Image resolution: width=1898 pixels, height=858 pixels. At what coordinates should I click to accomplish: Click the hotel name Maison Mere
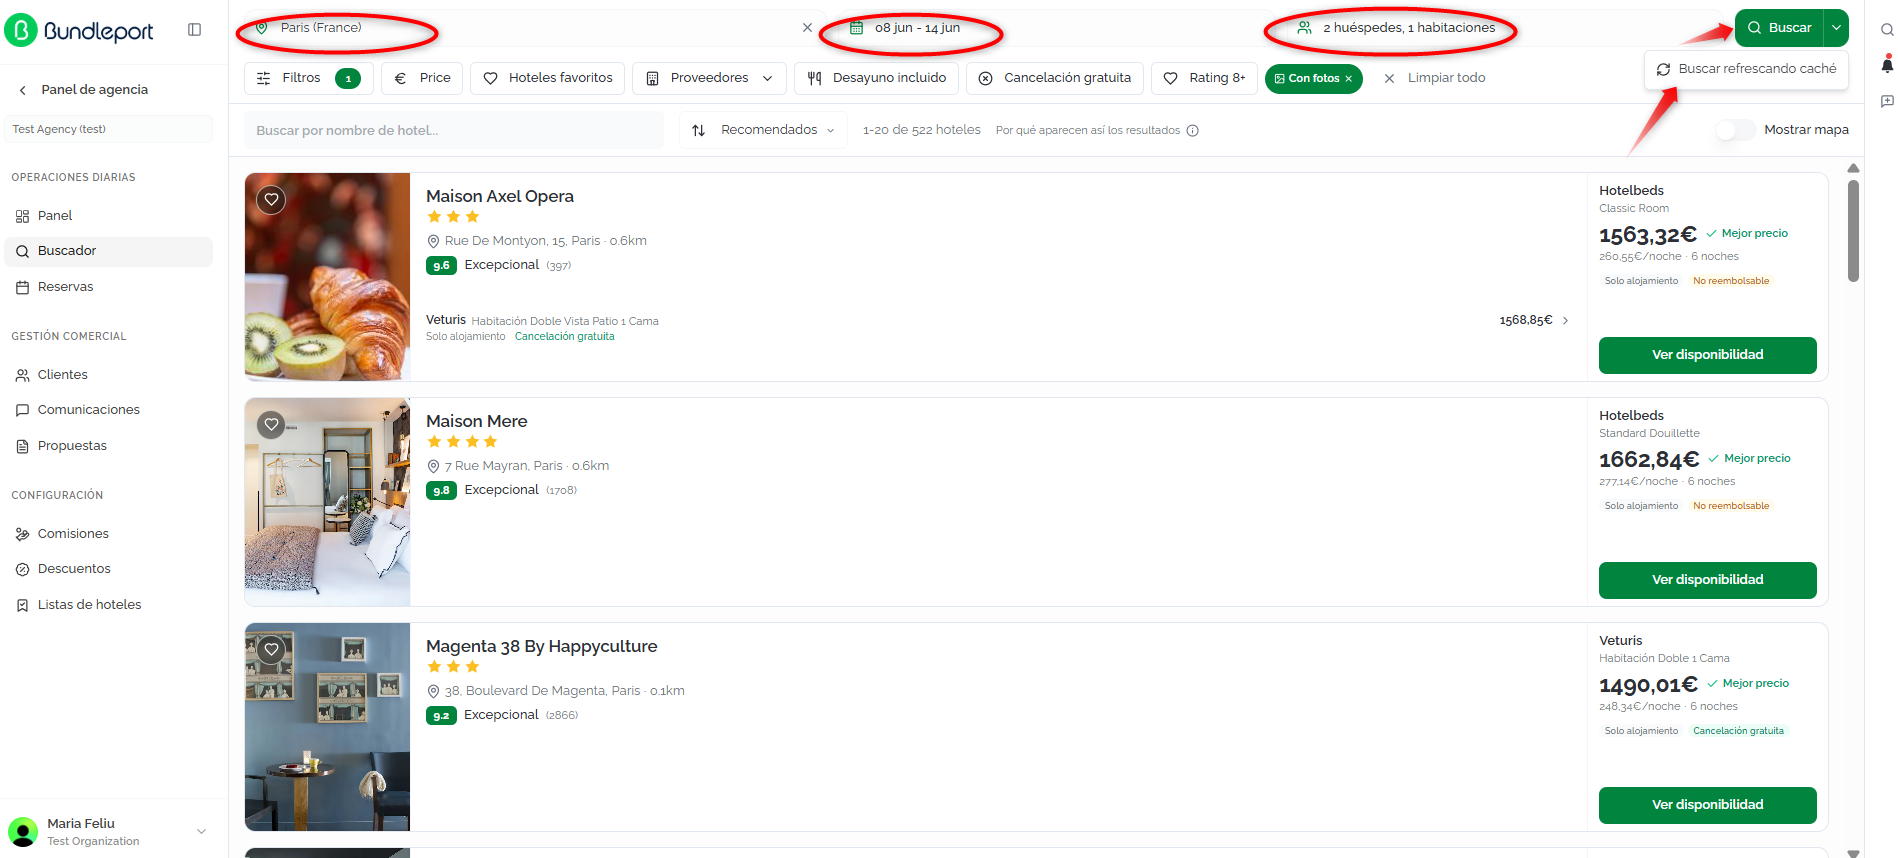pos(477,422)
